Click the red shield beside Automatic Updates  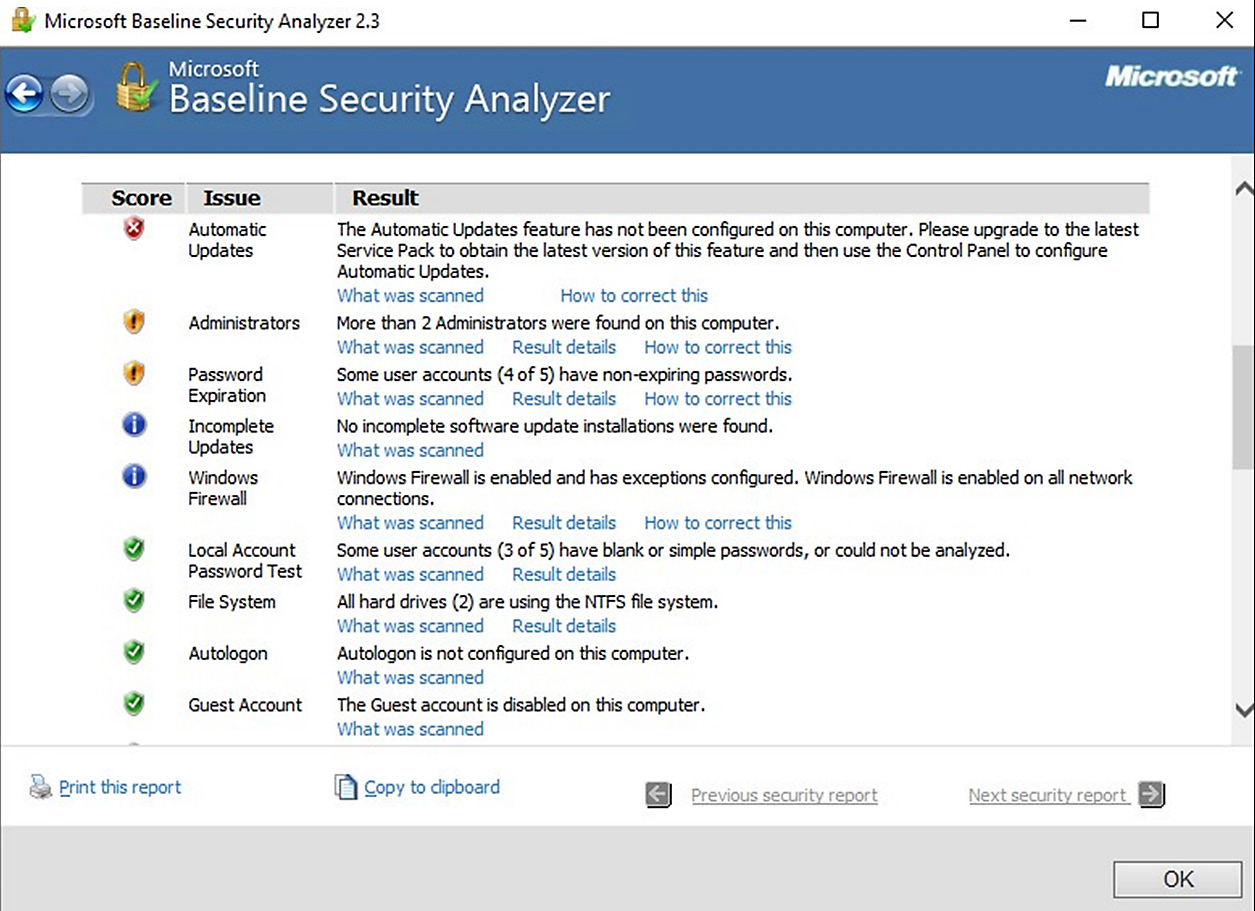tap(134, 230)
